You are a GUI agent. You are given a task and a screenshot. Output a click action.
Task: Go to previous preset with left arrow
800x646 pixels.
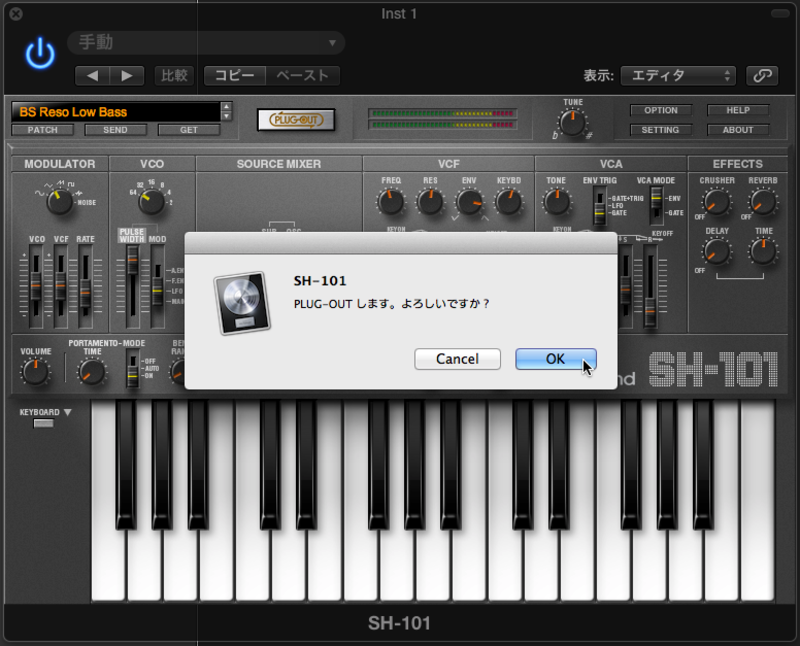click(x=92, y=76)
